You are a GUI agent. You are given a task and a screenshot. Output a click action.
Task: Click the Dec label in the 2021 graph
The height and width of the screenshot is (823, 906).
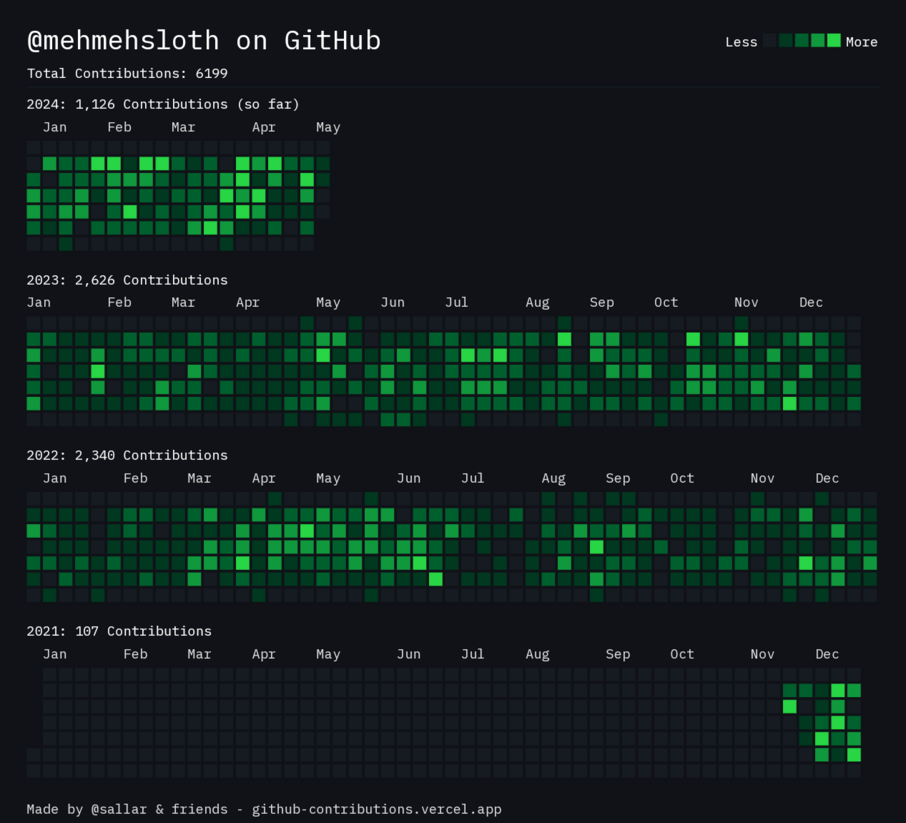pyautogui.click(x=827, y=654)
